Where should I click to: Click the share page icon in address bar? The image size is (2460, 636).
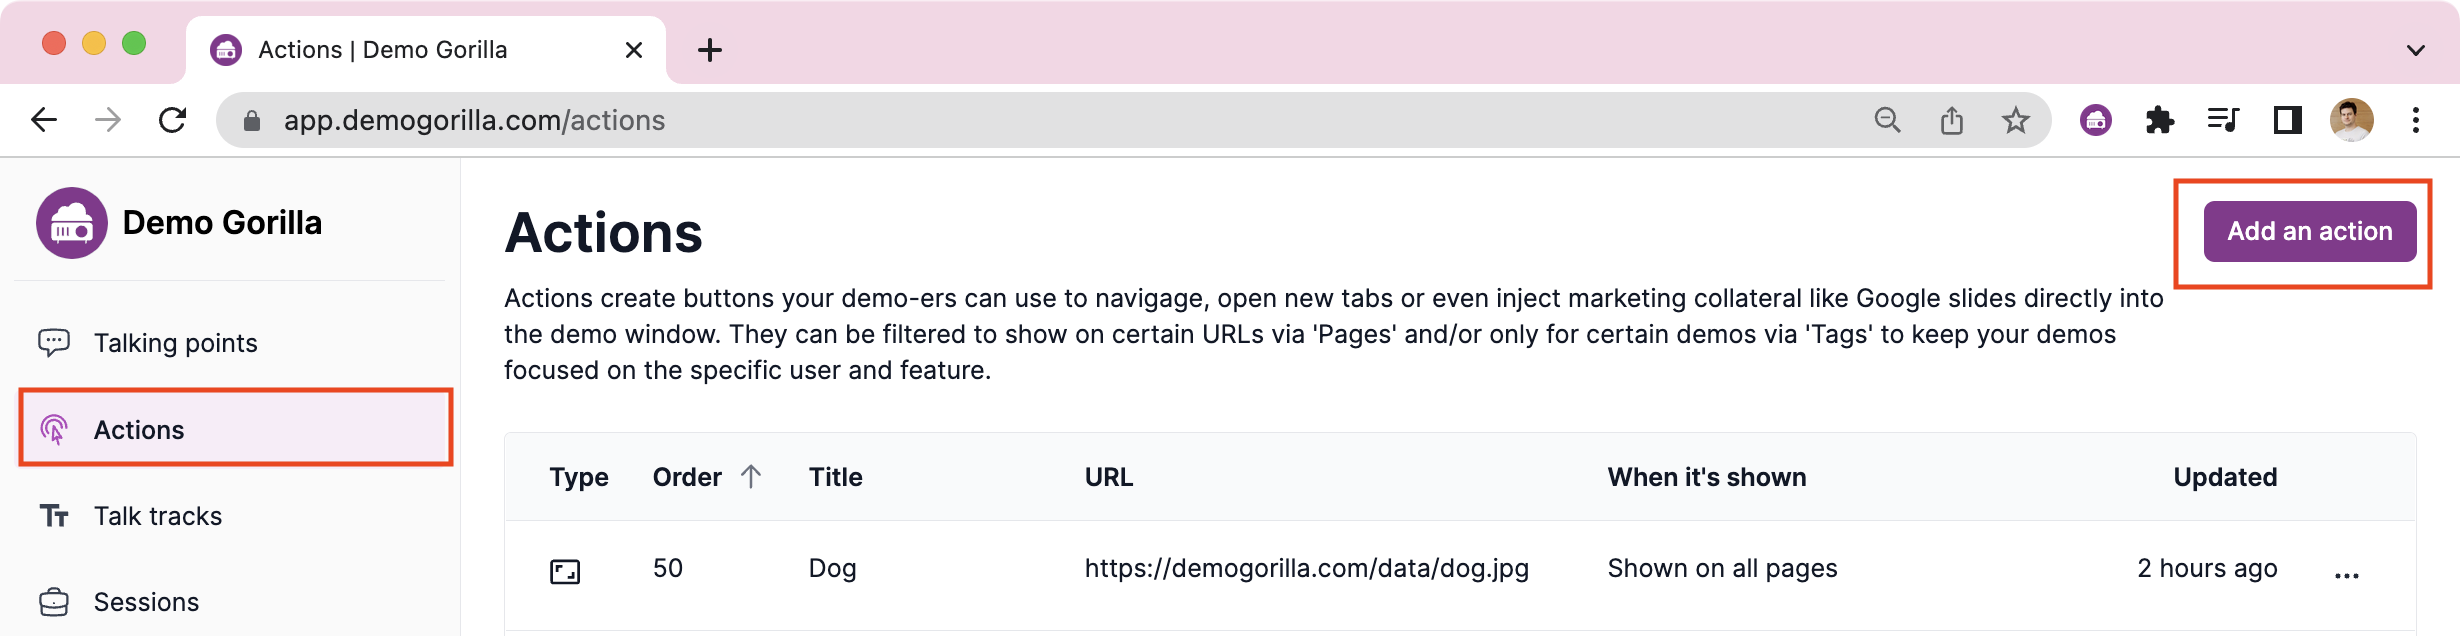pos(1952,121)
